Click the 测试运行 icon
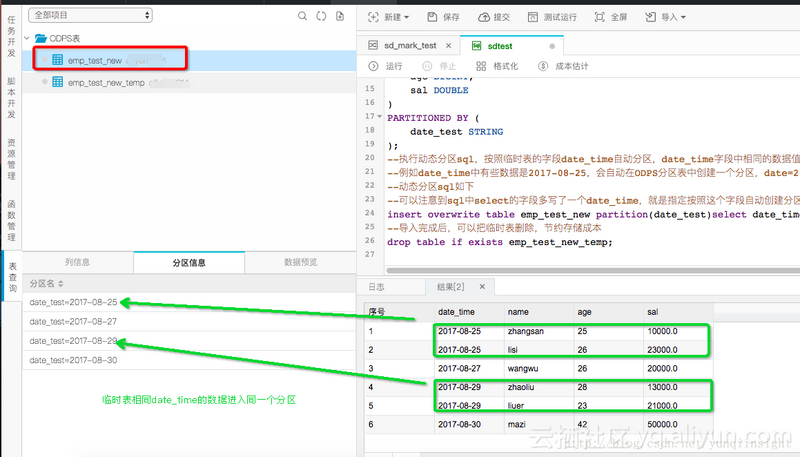800x457 pixels. tap(533, 17)
